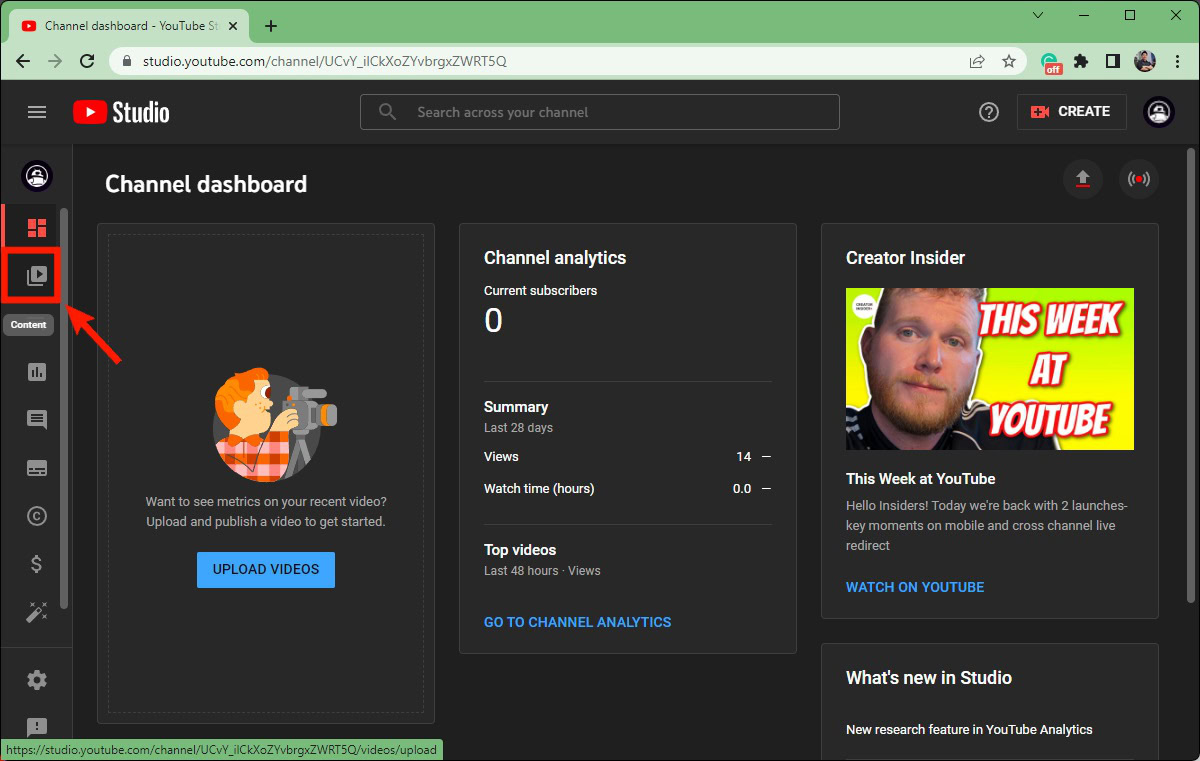Viewport: 1200px width, 761px height.
Task: Open the Analytics icon in sidebar
Action: click(x=37, y=372)
